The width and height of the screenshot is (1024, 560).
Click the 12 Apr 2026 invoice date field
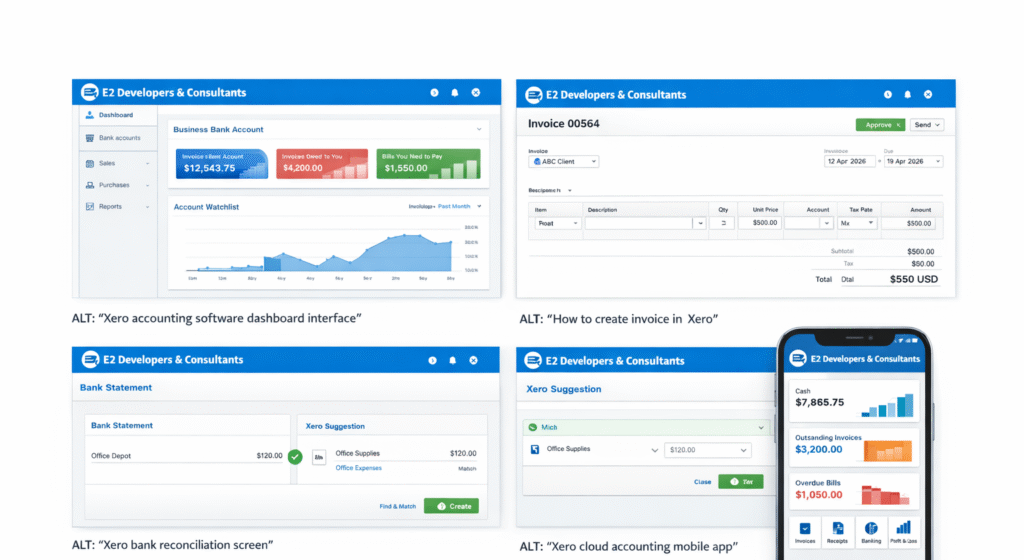point(849,161)
